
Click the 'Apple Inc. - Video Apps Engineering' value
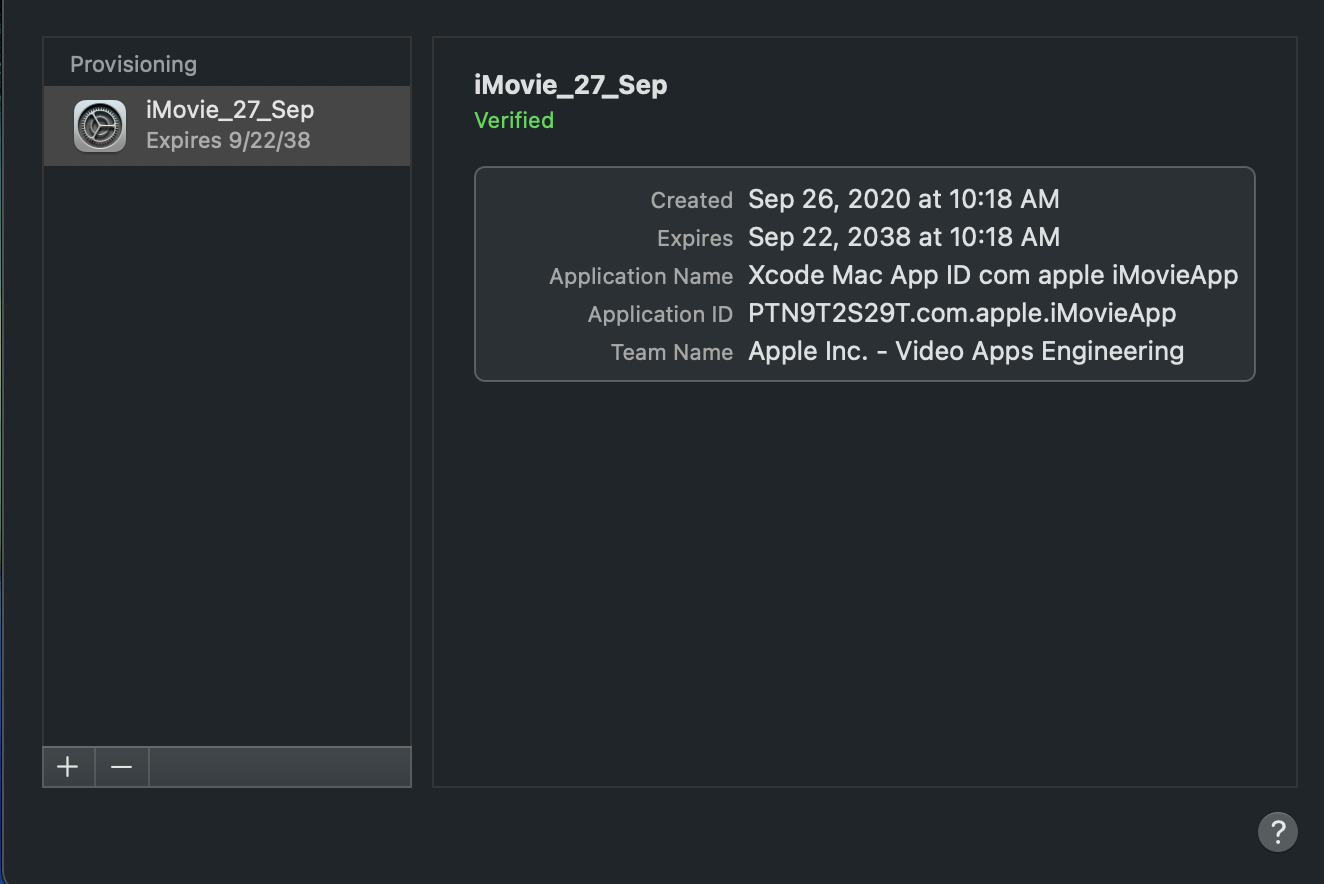pos(965,351)
